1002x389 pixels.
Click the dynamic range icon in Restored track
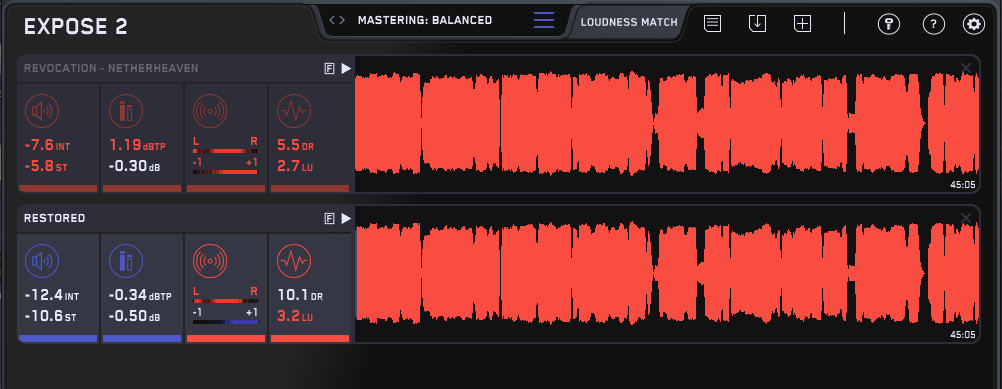point(294,261)
